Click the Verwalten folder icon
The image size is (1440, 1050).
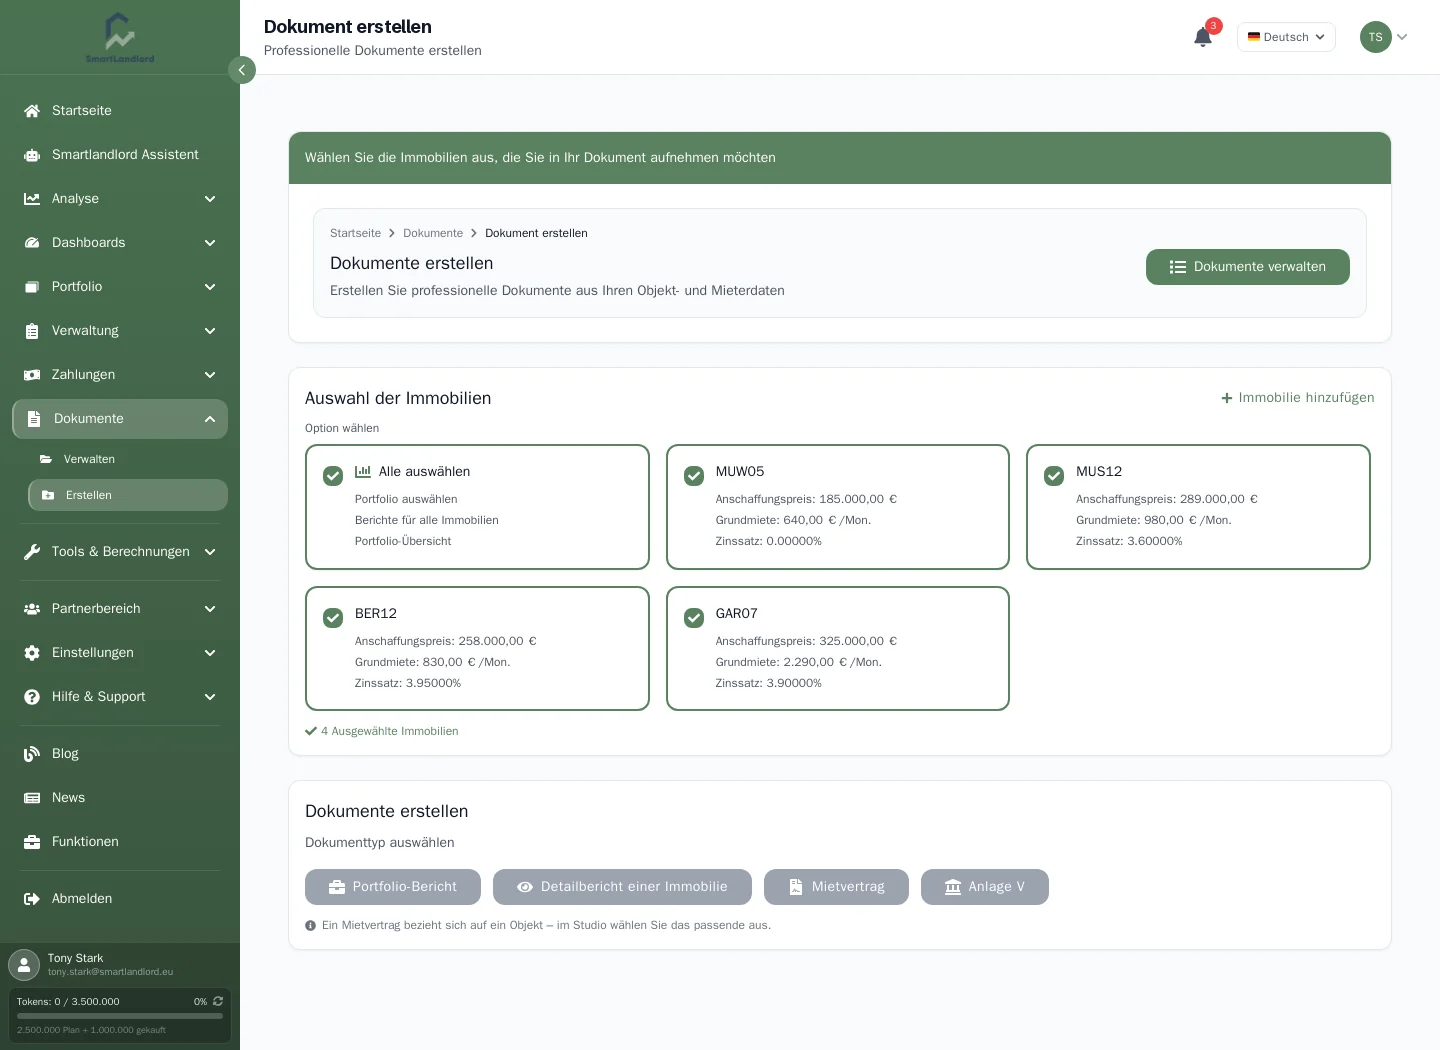[x=46, y=459]
